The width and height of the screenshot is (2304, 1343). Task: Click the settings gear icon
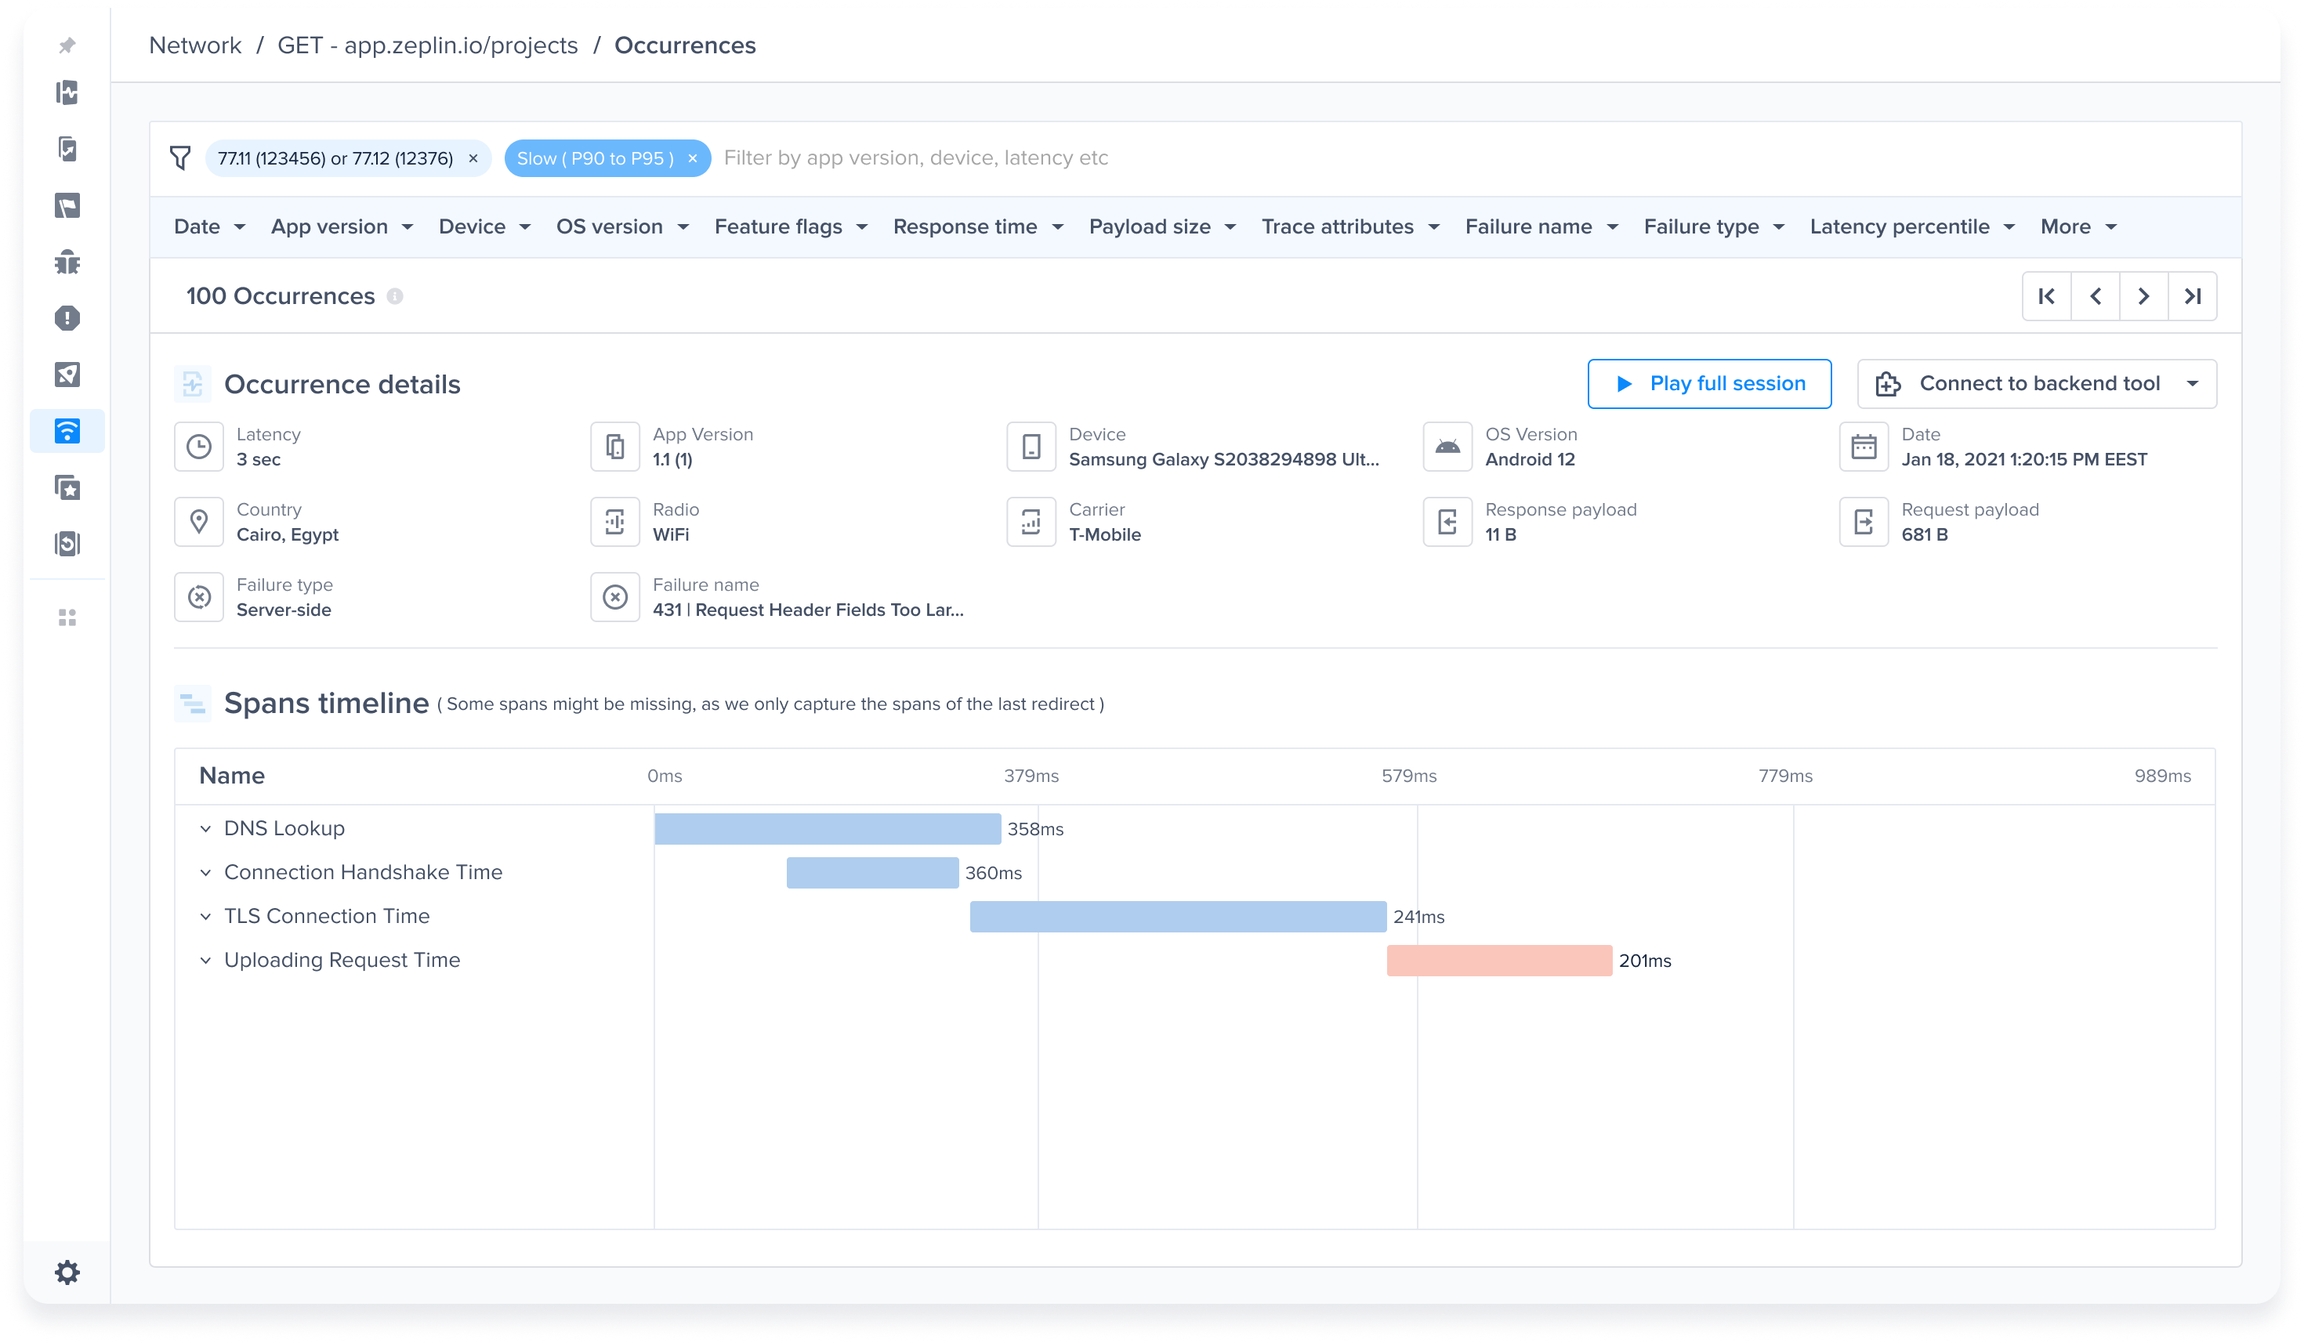pyautogui.click(x=67, y=1272)
